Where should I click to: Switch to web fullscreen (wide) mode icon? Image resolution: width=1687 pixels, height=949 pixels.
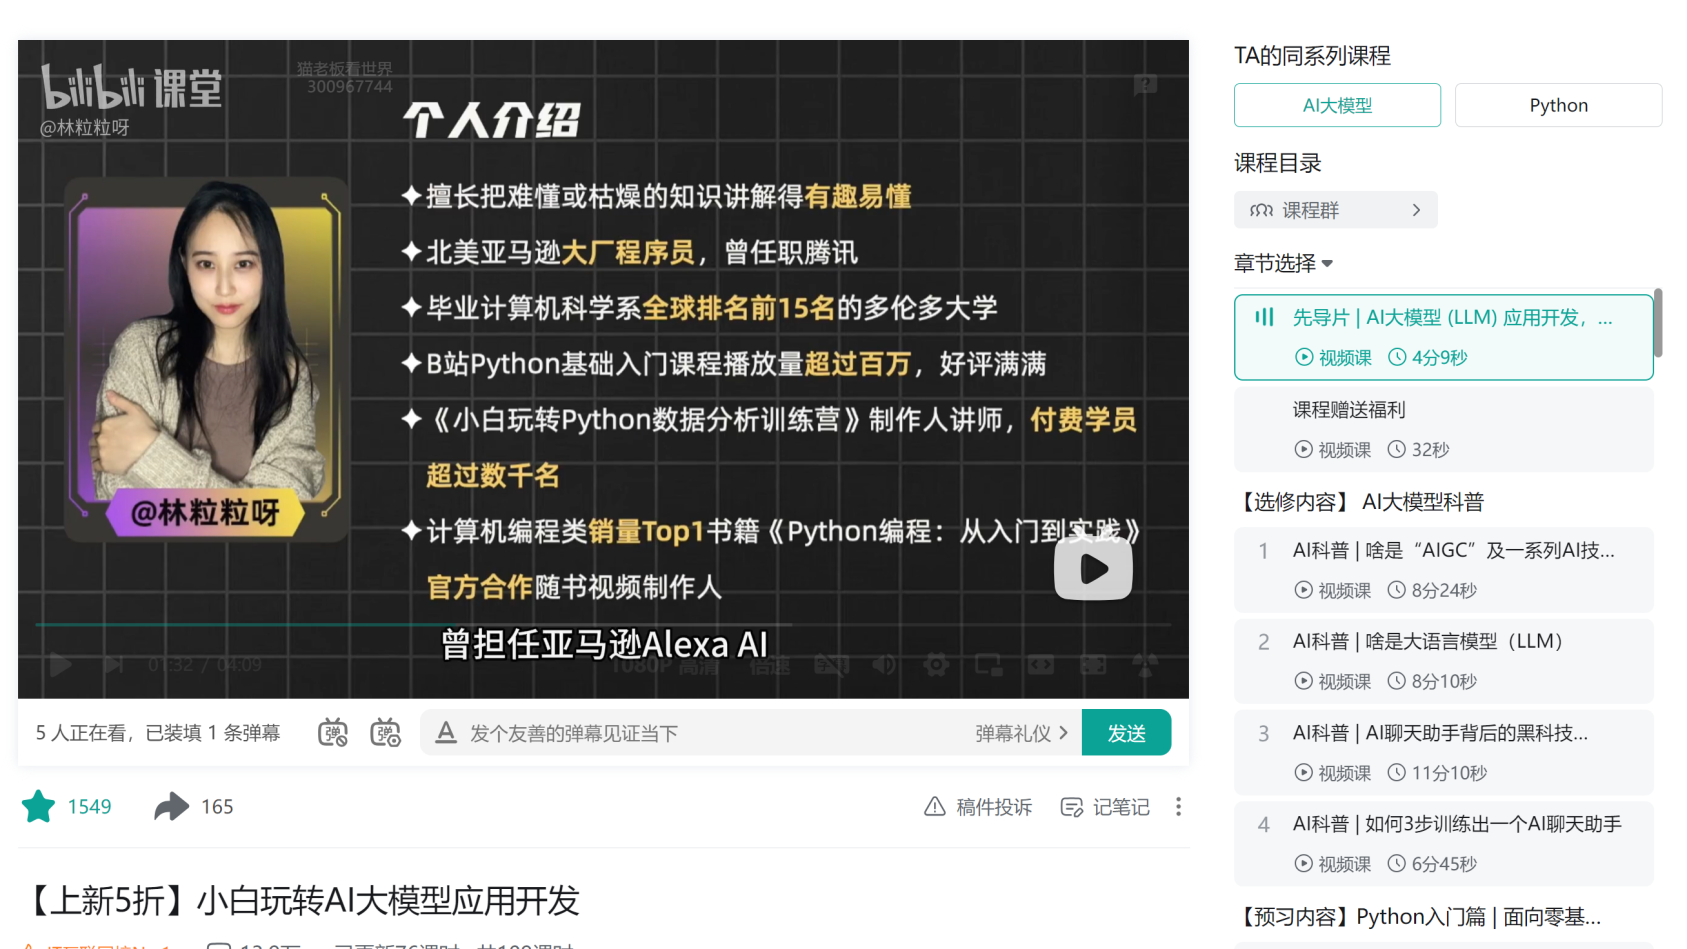coord(1040,664)
